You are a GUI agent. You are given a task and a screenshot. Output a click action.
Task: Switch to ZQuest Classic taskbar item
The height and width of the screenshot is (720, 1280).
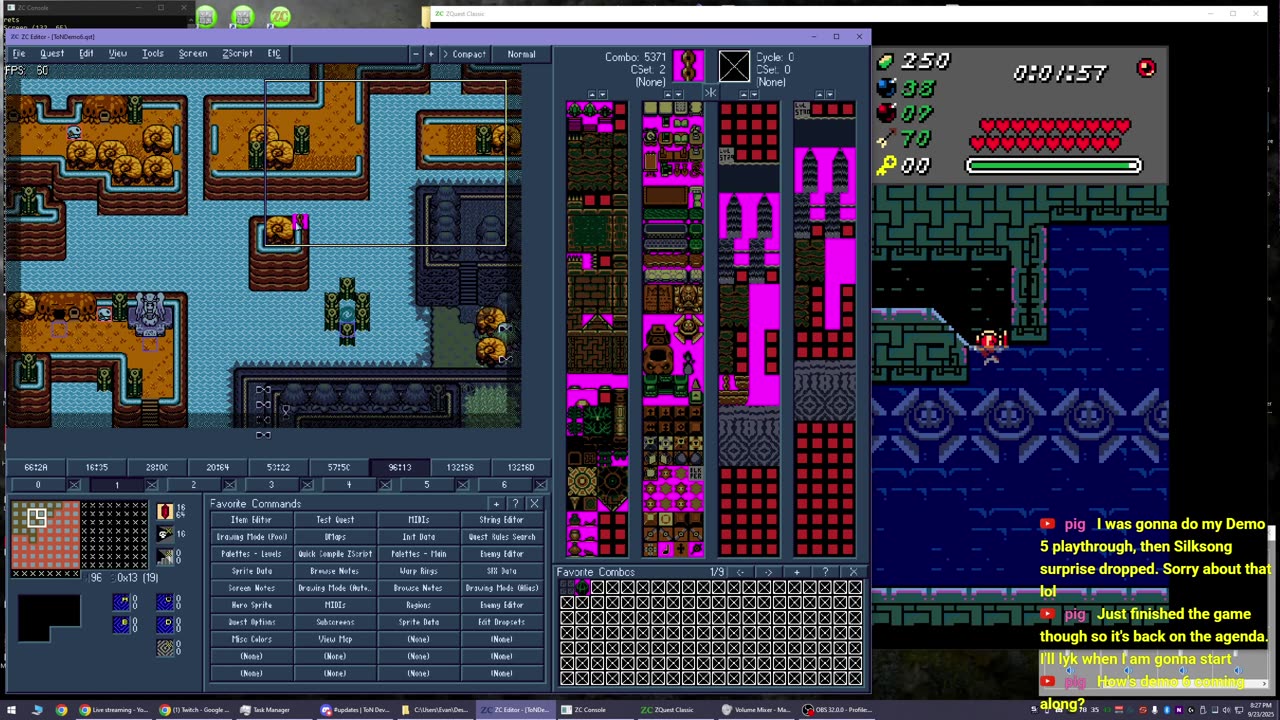(x=667, y=710)
